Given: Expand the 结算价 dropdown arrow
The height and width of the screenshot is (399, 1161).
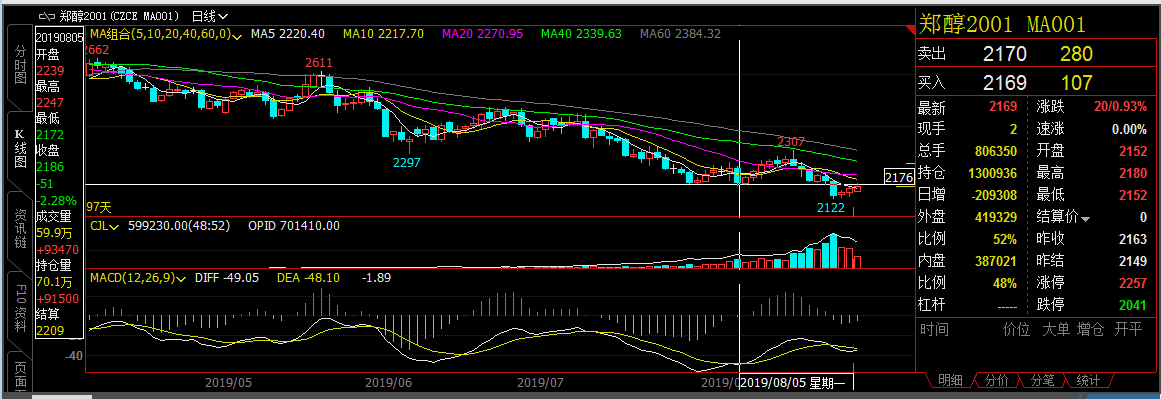Looking at the screenshot, I should pos(1085,219).
